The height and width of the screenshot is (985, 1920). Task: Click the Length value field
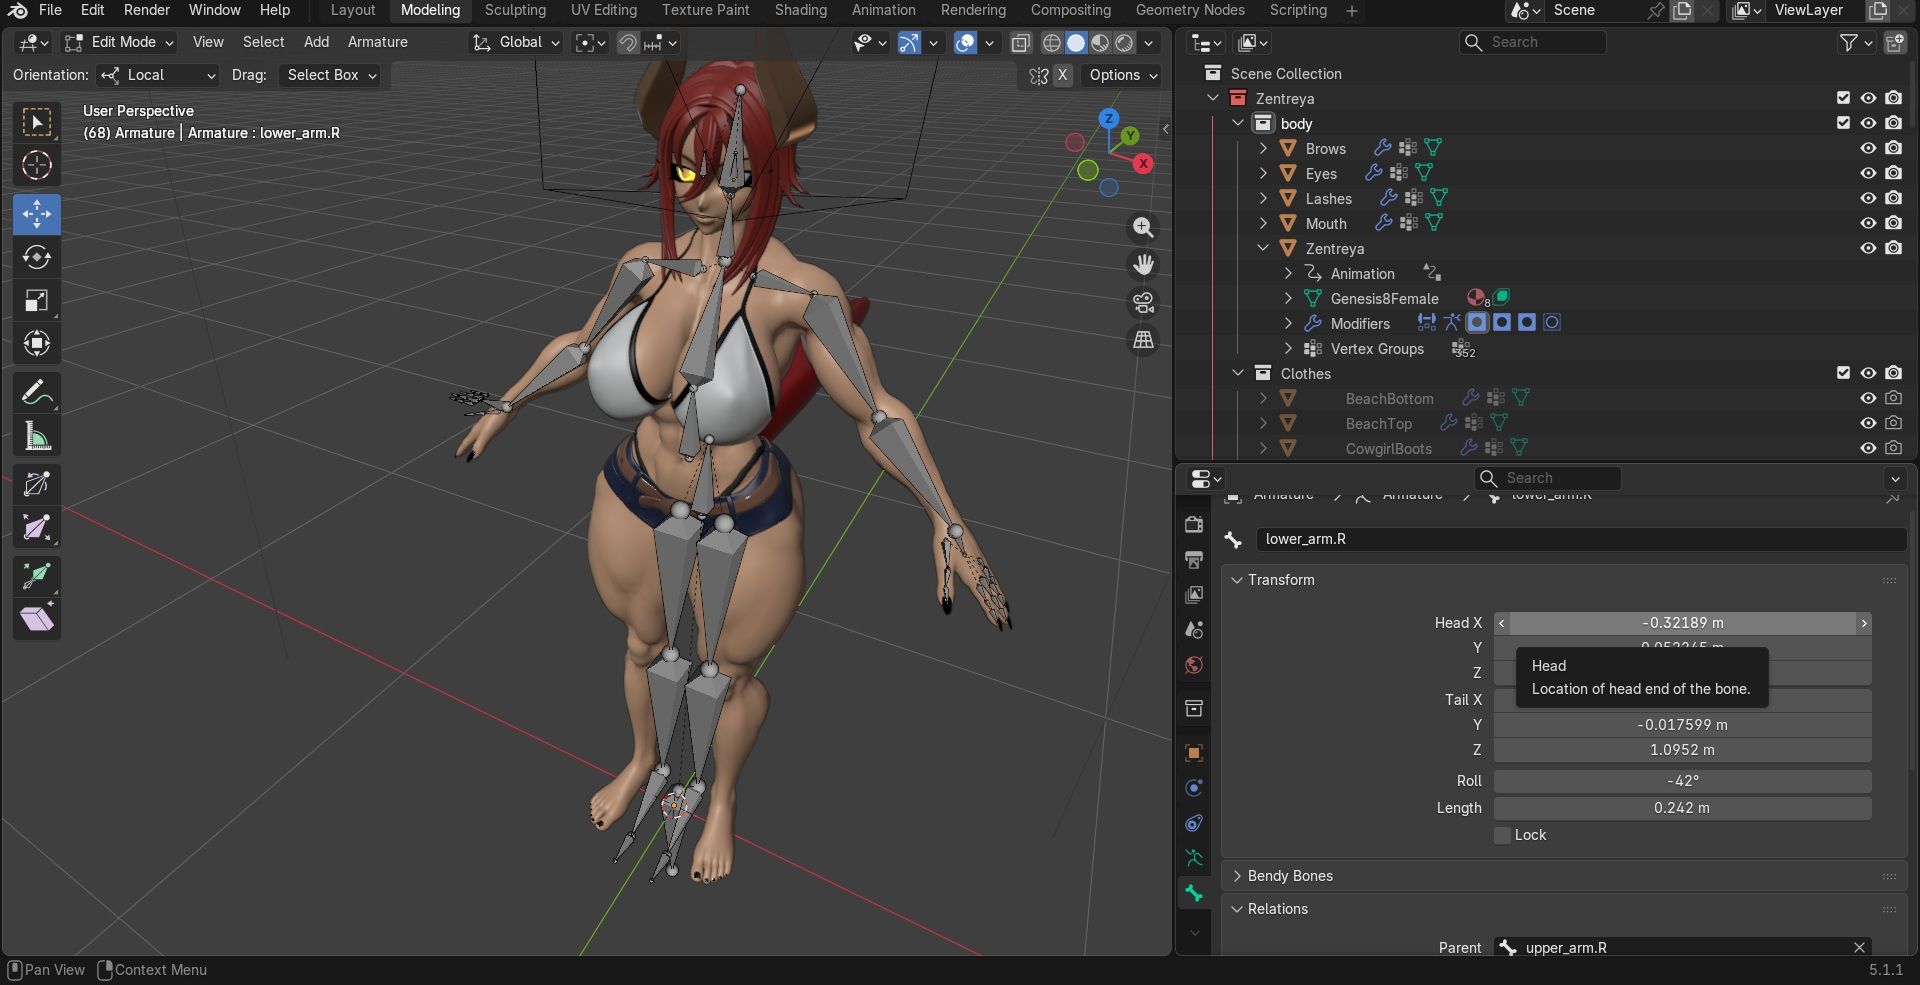1682,808
